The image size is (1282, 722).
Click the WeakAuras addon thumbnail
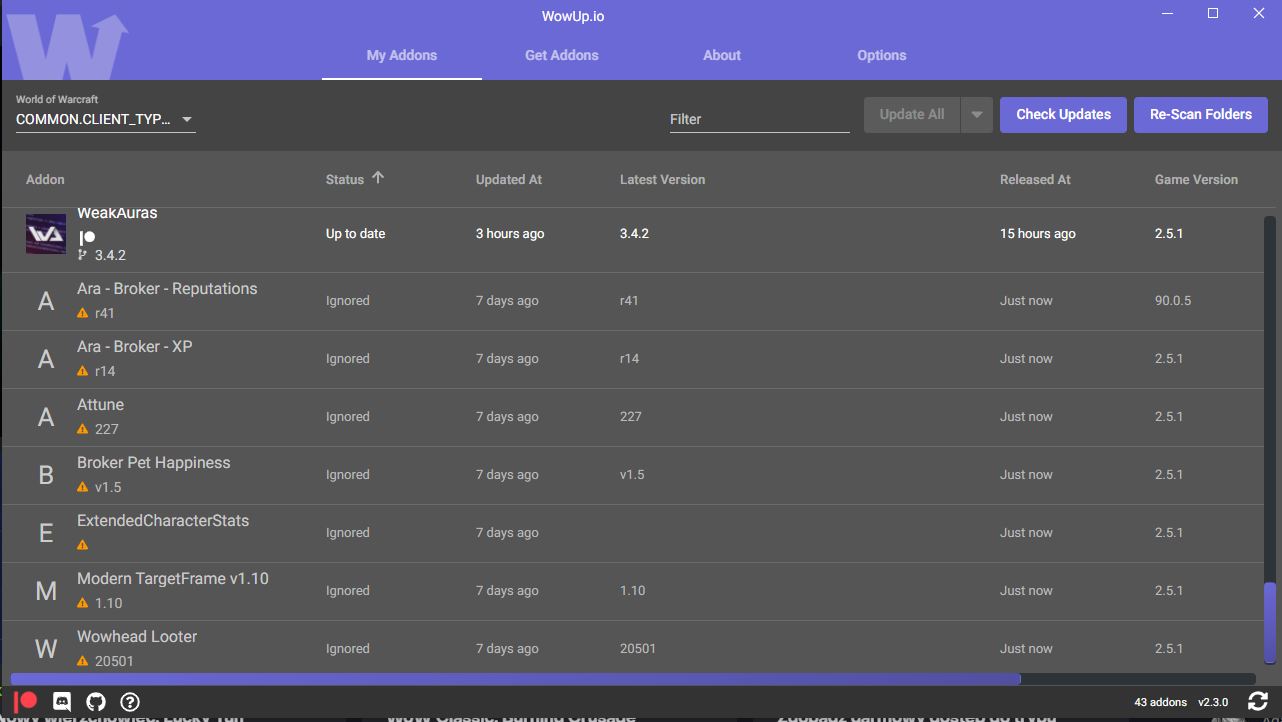45,234
